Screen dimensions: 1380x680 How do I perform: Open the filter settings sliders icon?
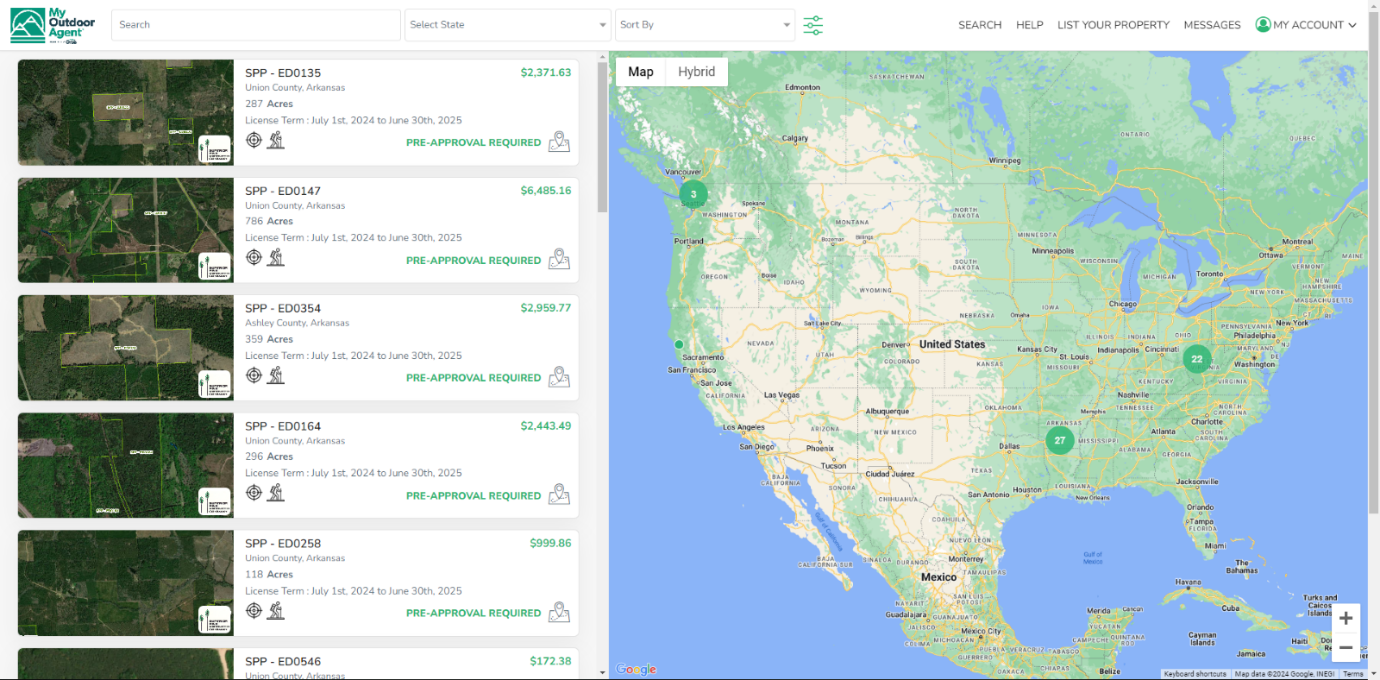pyautogui.click(x=813, y=25)
